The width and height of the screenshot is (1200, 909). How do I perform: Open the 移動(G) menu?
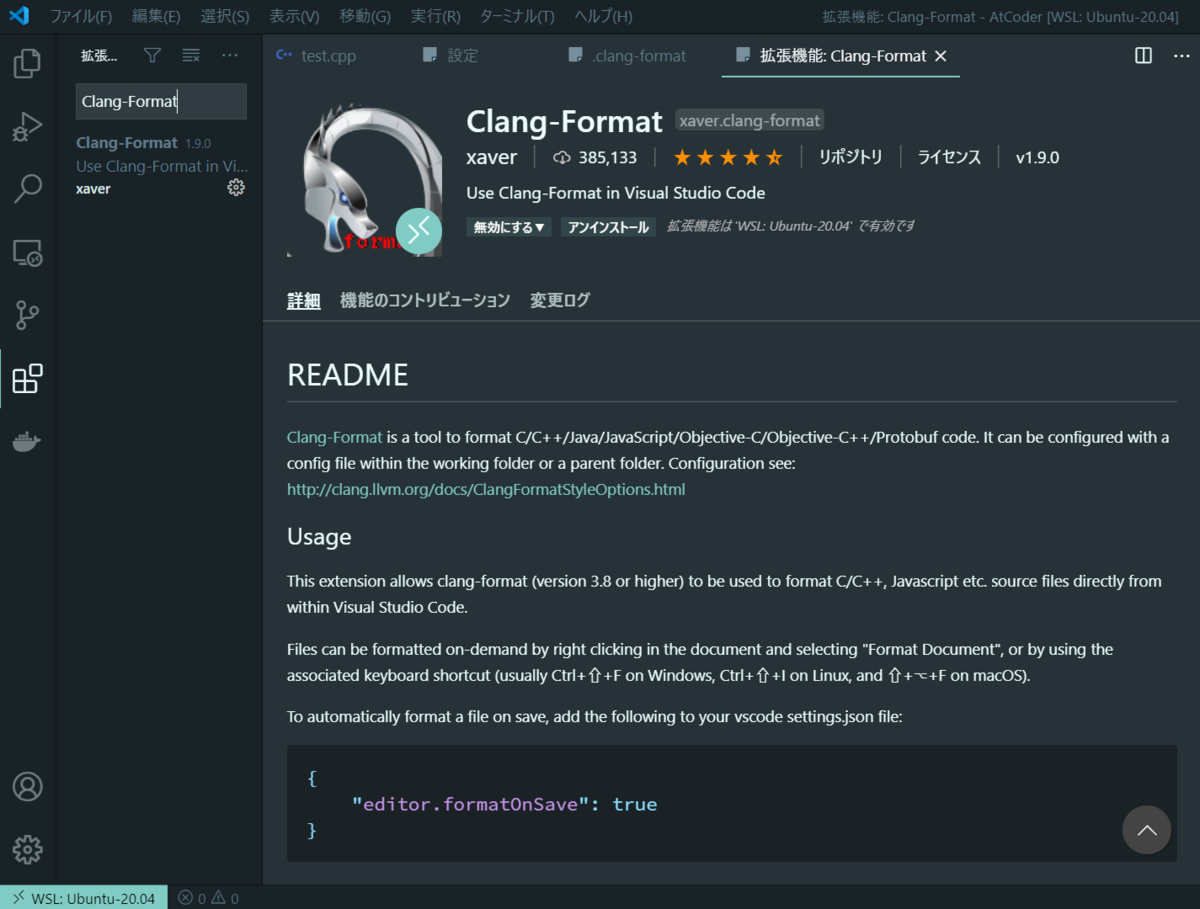click(x=365, y=16)
